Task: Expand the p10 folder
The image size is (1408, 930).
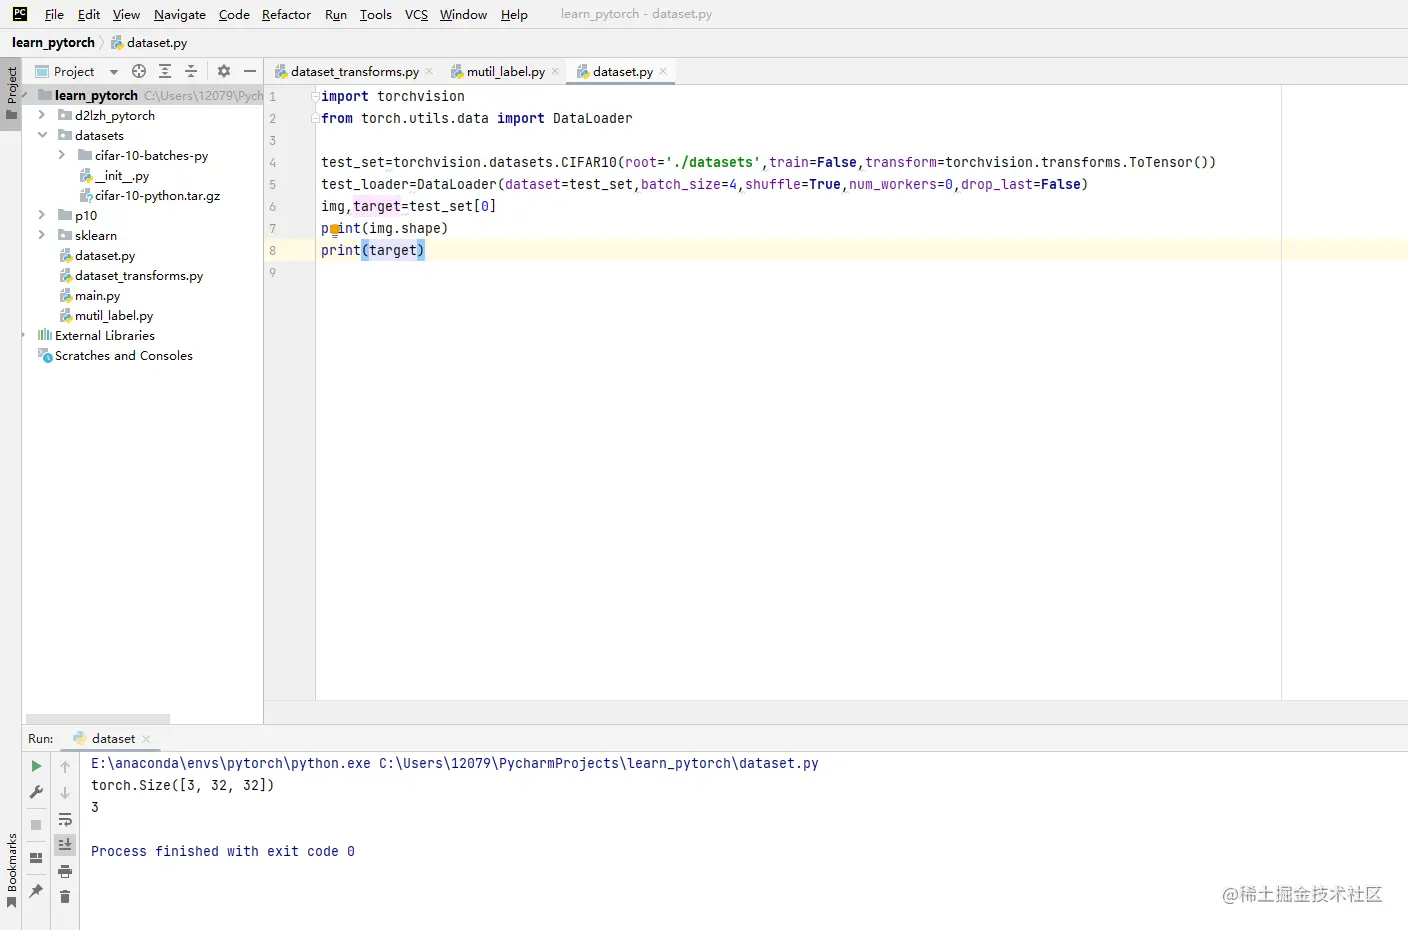Action: 42,215
